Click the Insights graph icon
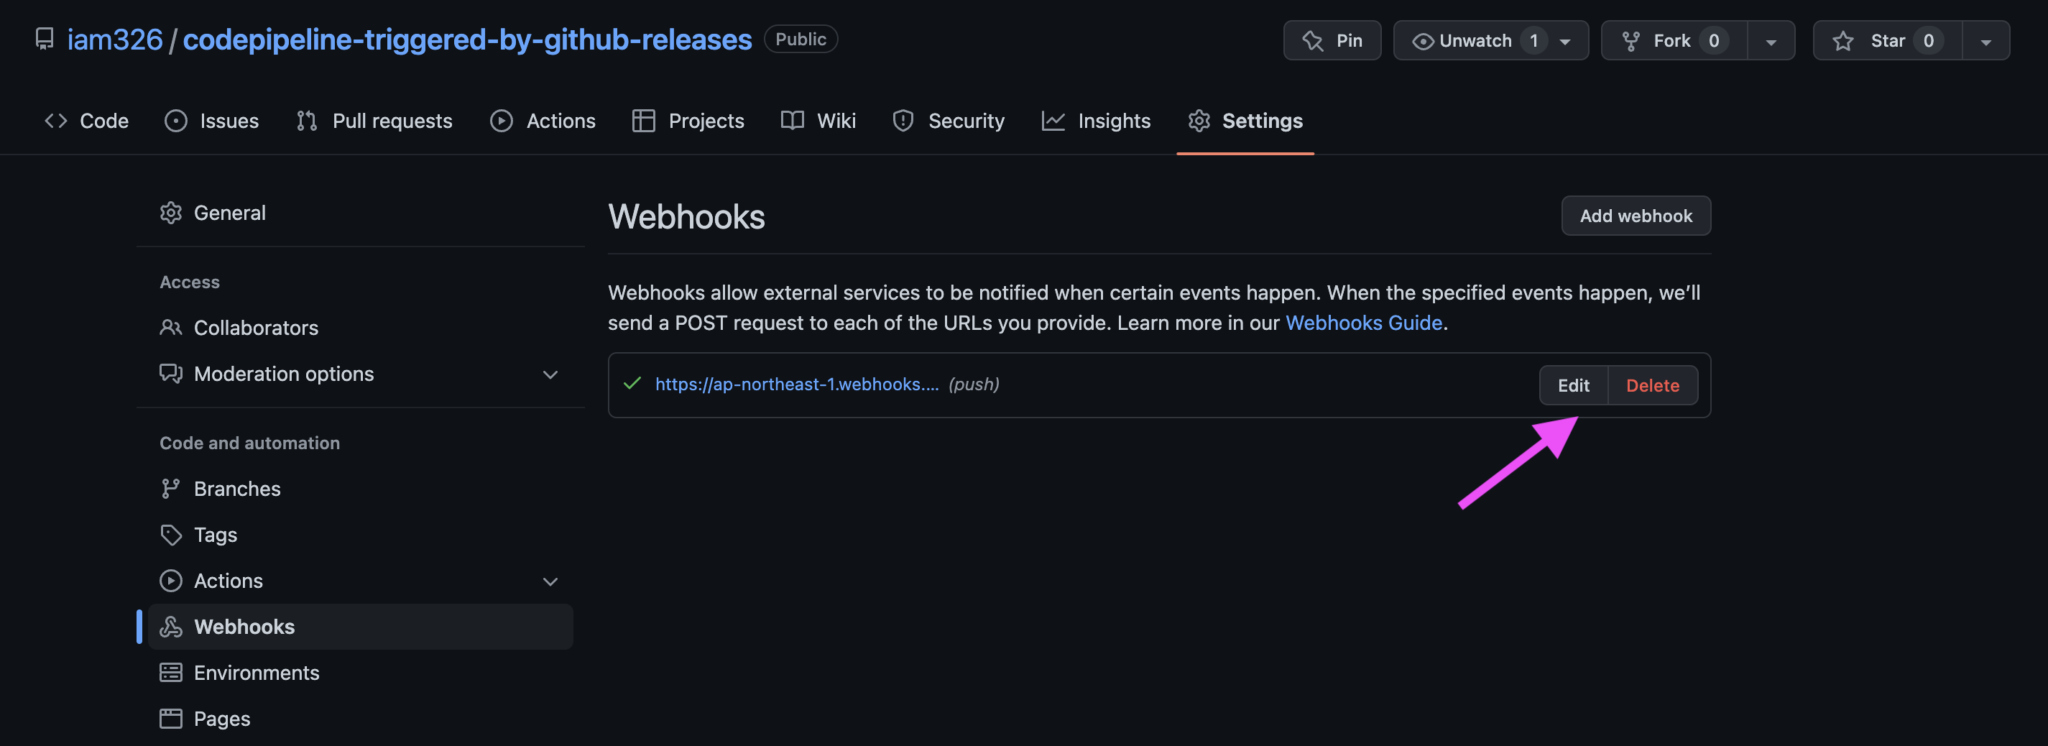 (1053, 120)
